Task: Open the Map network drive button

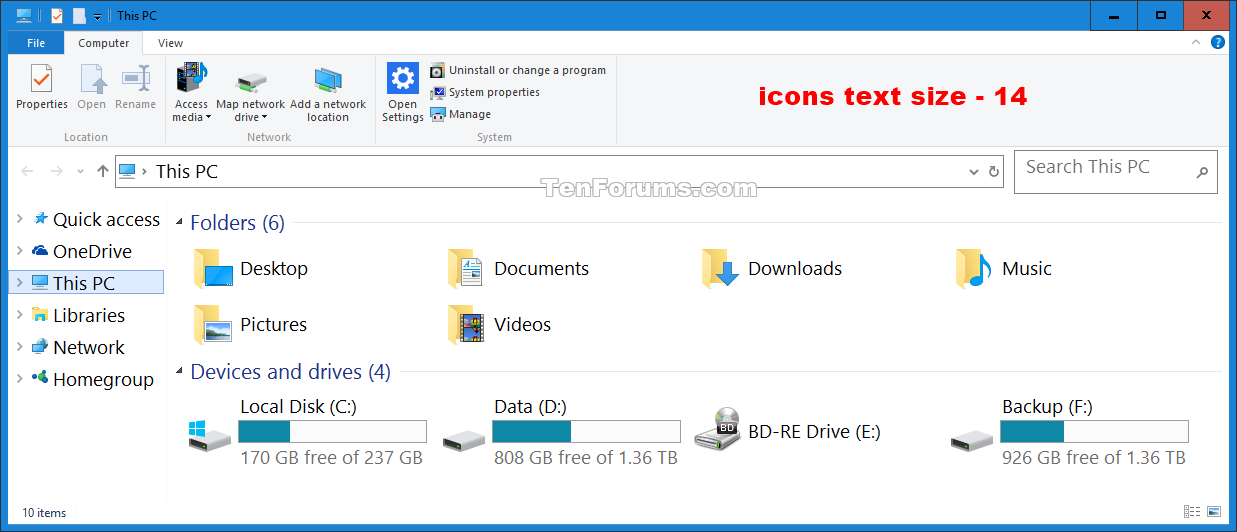Action: tap(250, 96)
